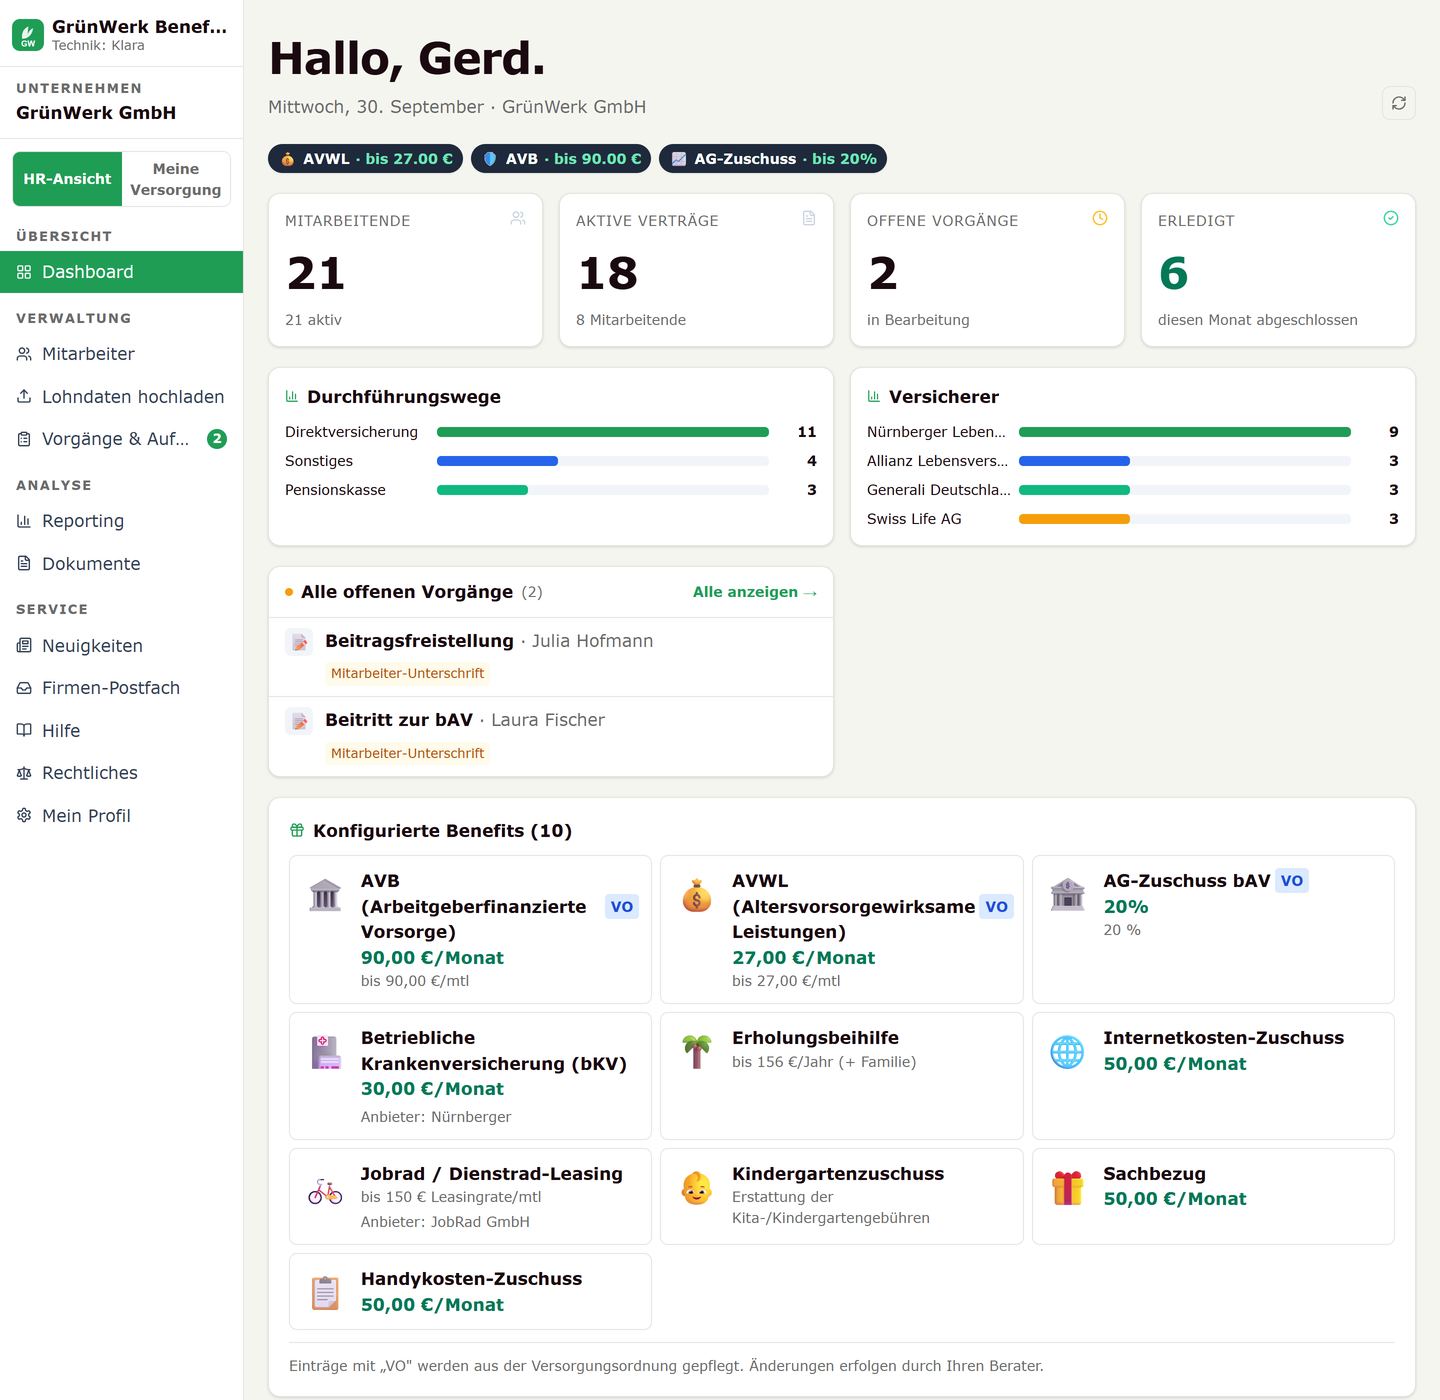
Task: Click the notification badge on Vorgänge & Aufträge
Action: pos(217,439)
